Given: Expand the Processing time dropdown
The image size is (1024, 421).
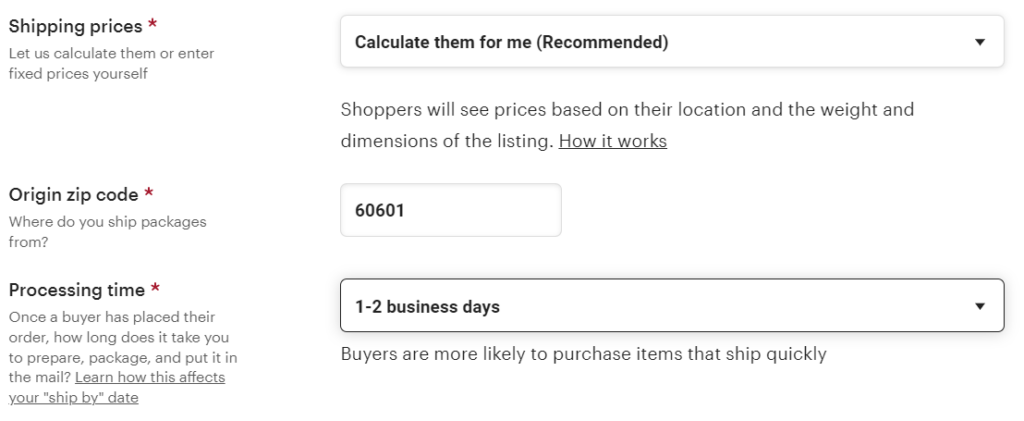Looking at the screenshot, I should point(671,306).
